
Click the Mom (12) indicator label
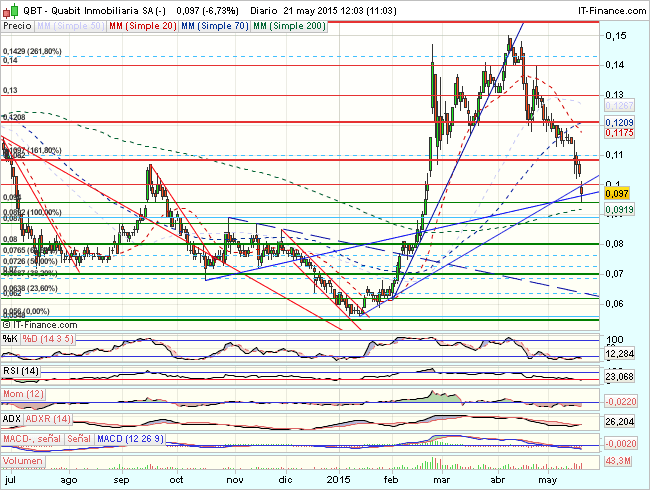click(x=23, y=393)
